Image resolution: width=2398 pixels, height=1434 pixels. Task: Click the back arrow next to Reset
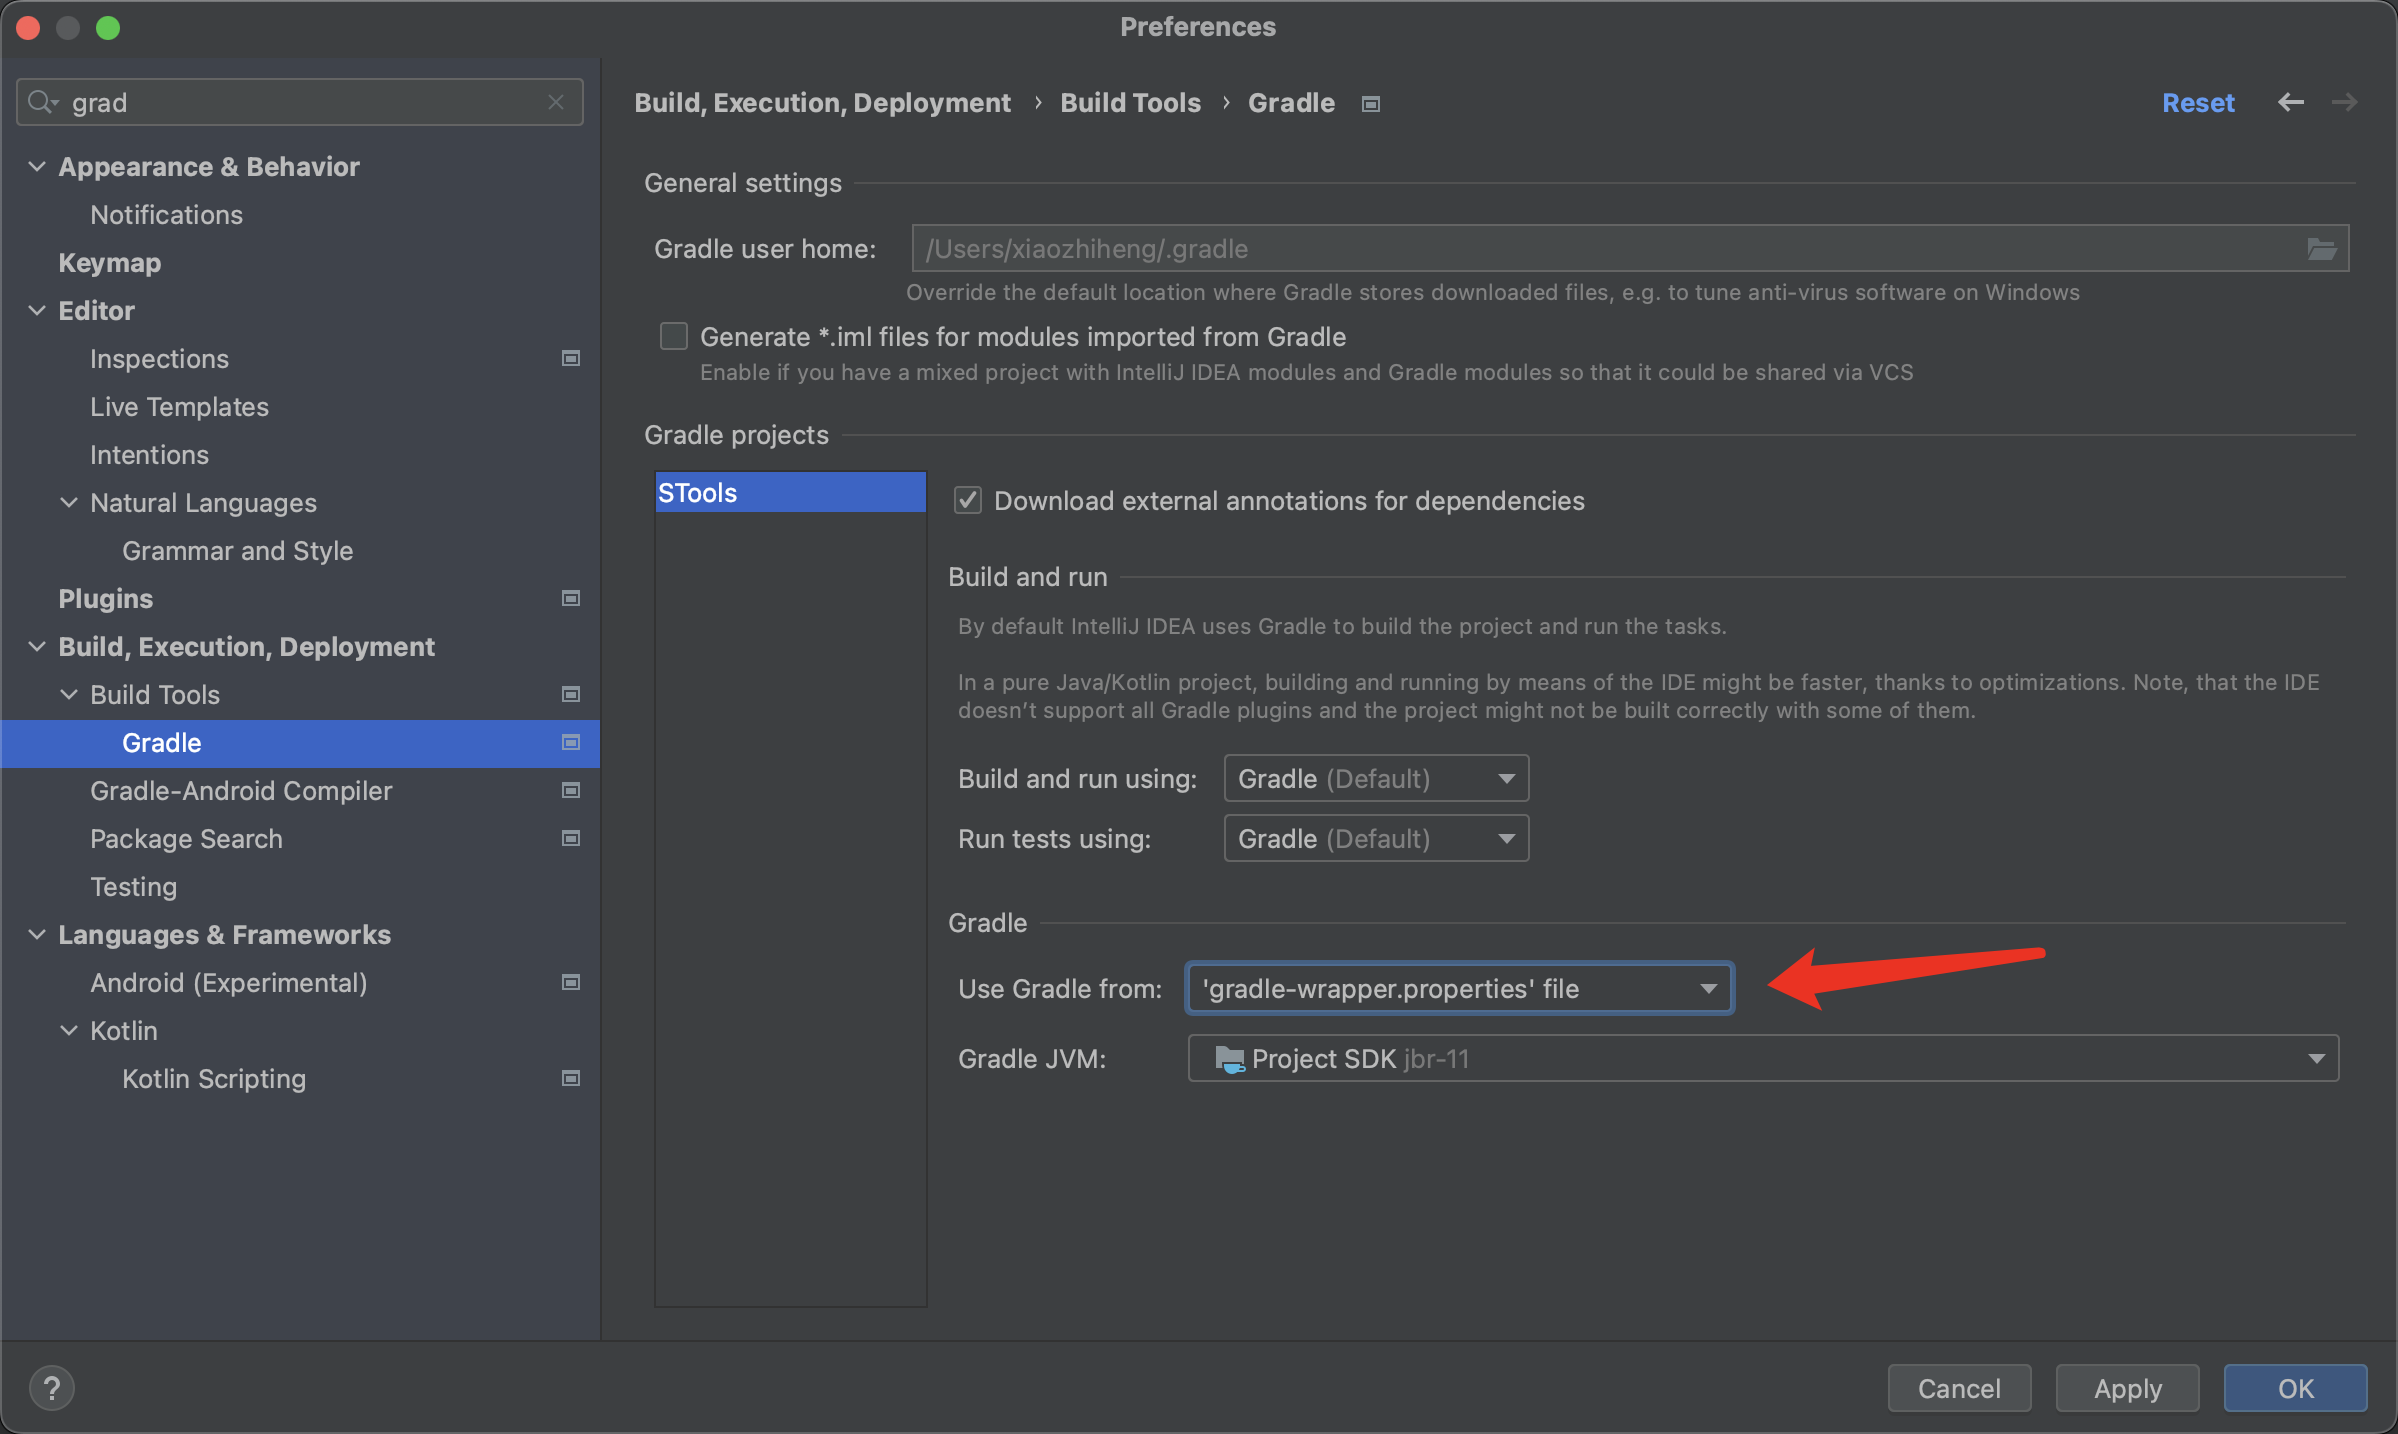point(2290,102)
